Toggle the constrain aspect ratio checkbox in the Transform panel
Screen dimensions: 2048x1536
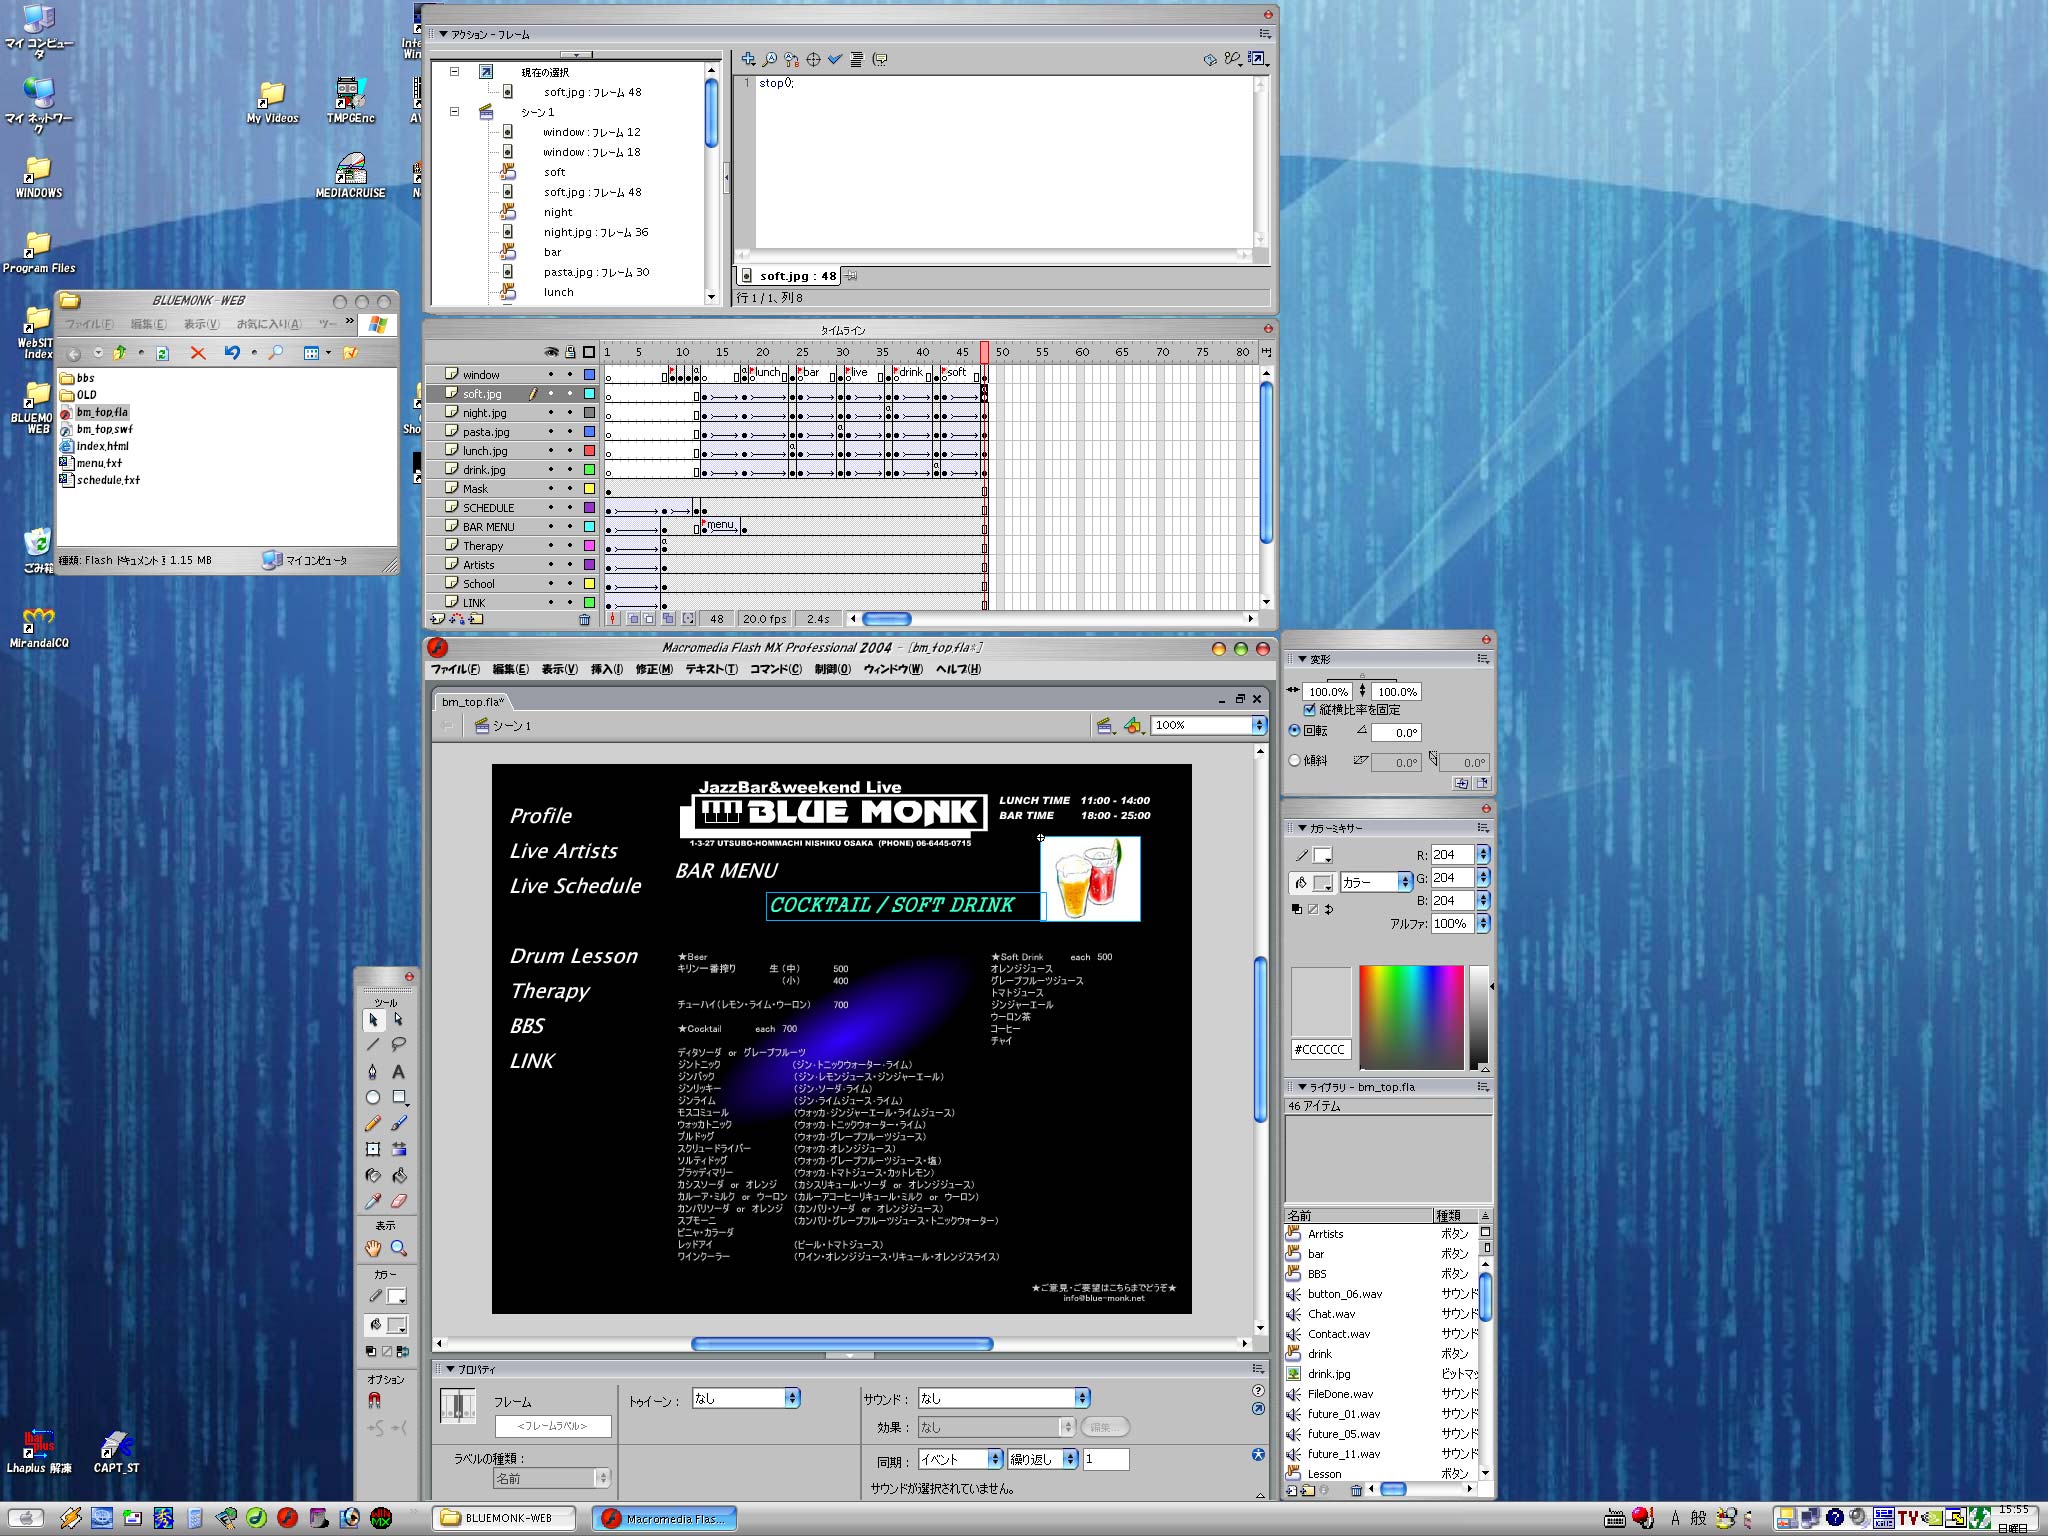pyautogui.click(x=1309, y=710)
